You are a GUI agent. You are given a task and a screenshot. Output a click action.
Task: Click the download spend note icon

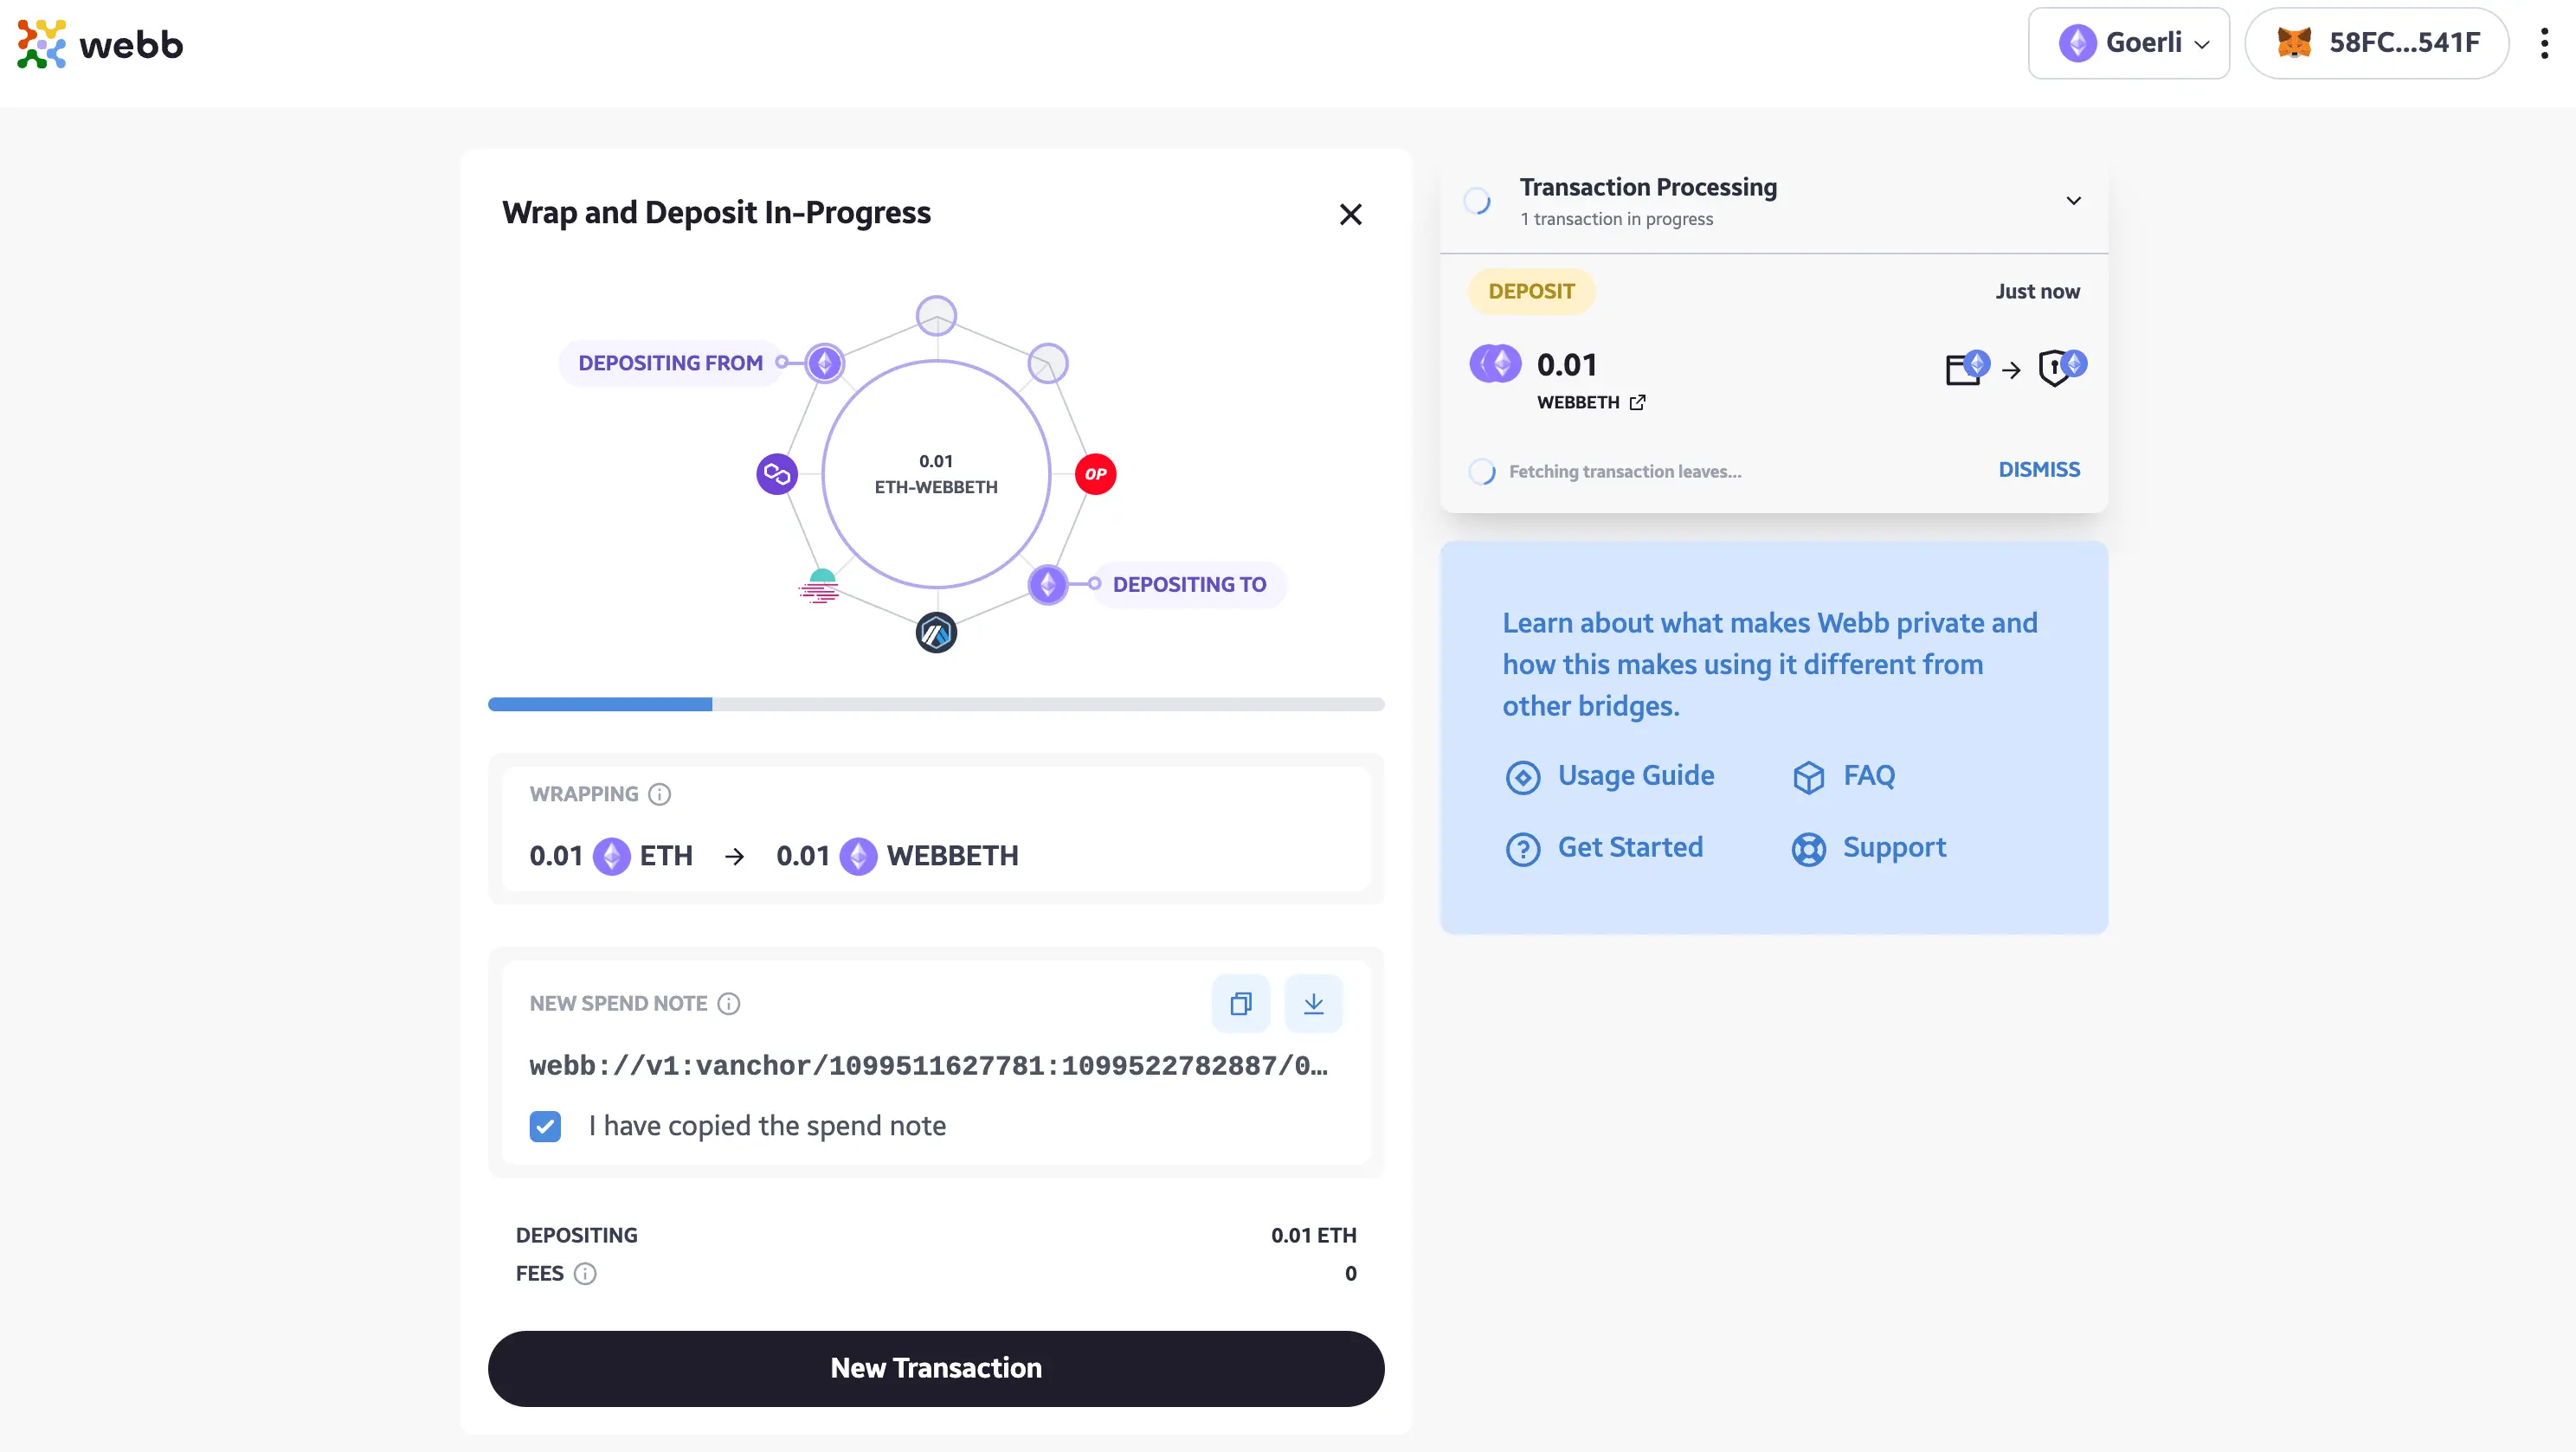click(x=1313, y=1003)
